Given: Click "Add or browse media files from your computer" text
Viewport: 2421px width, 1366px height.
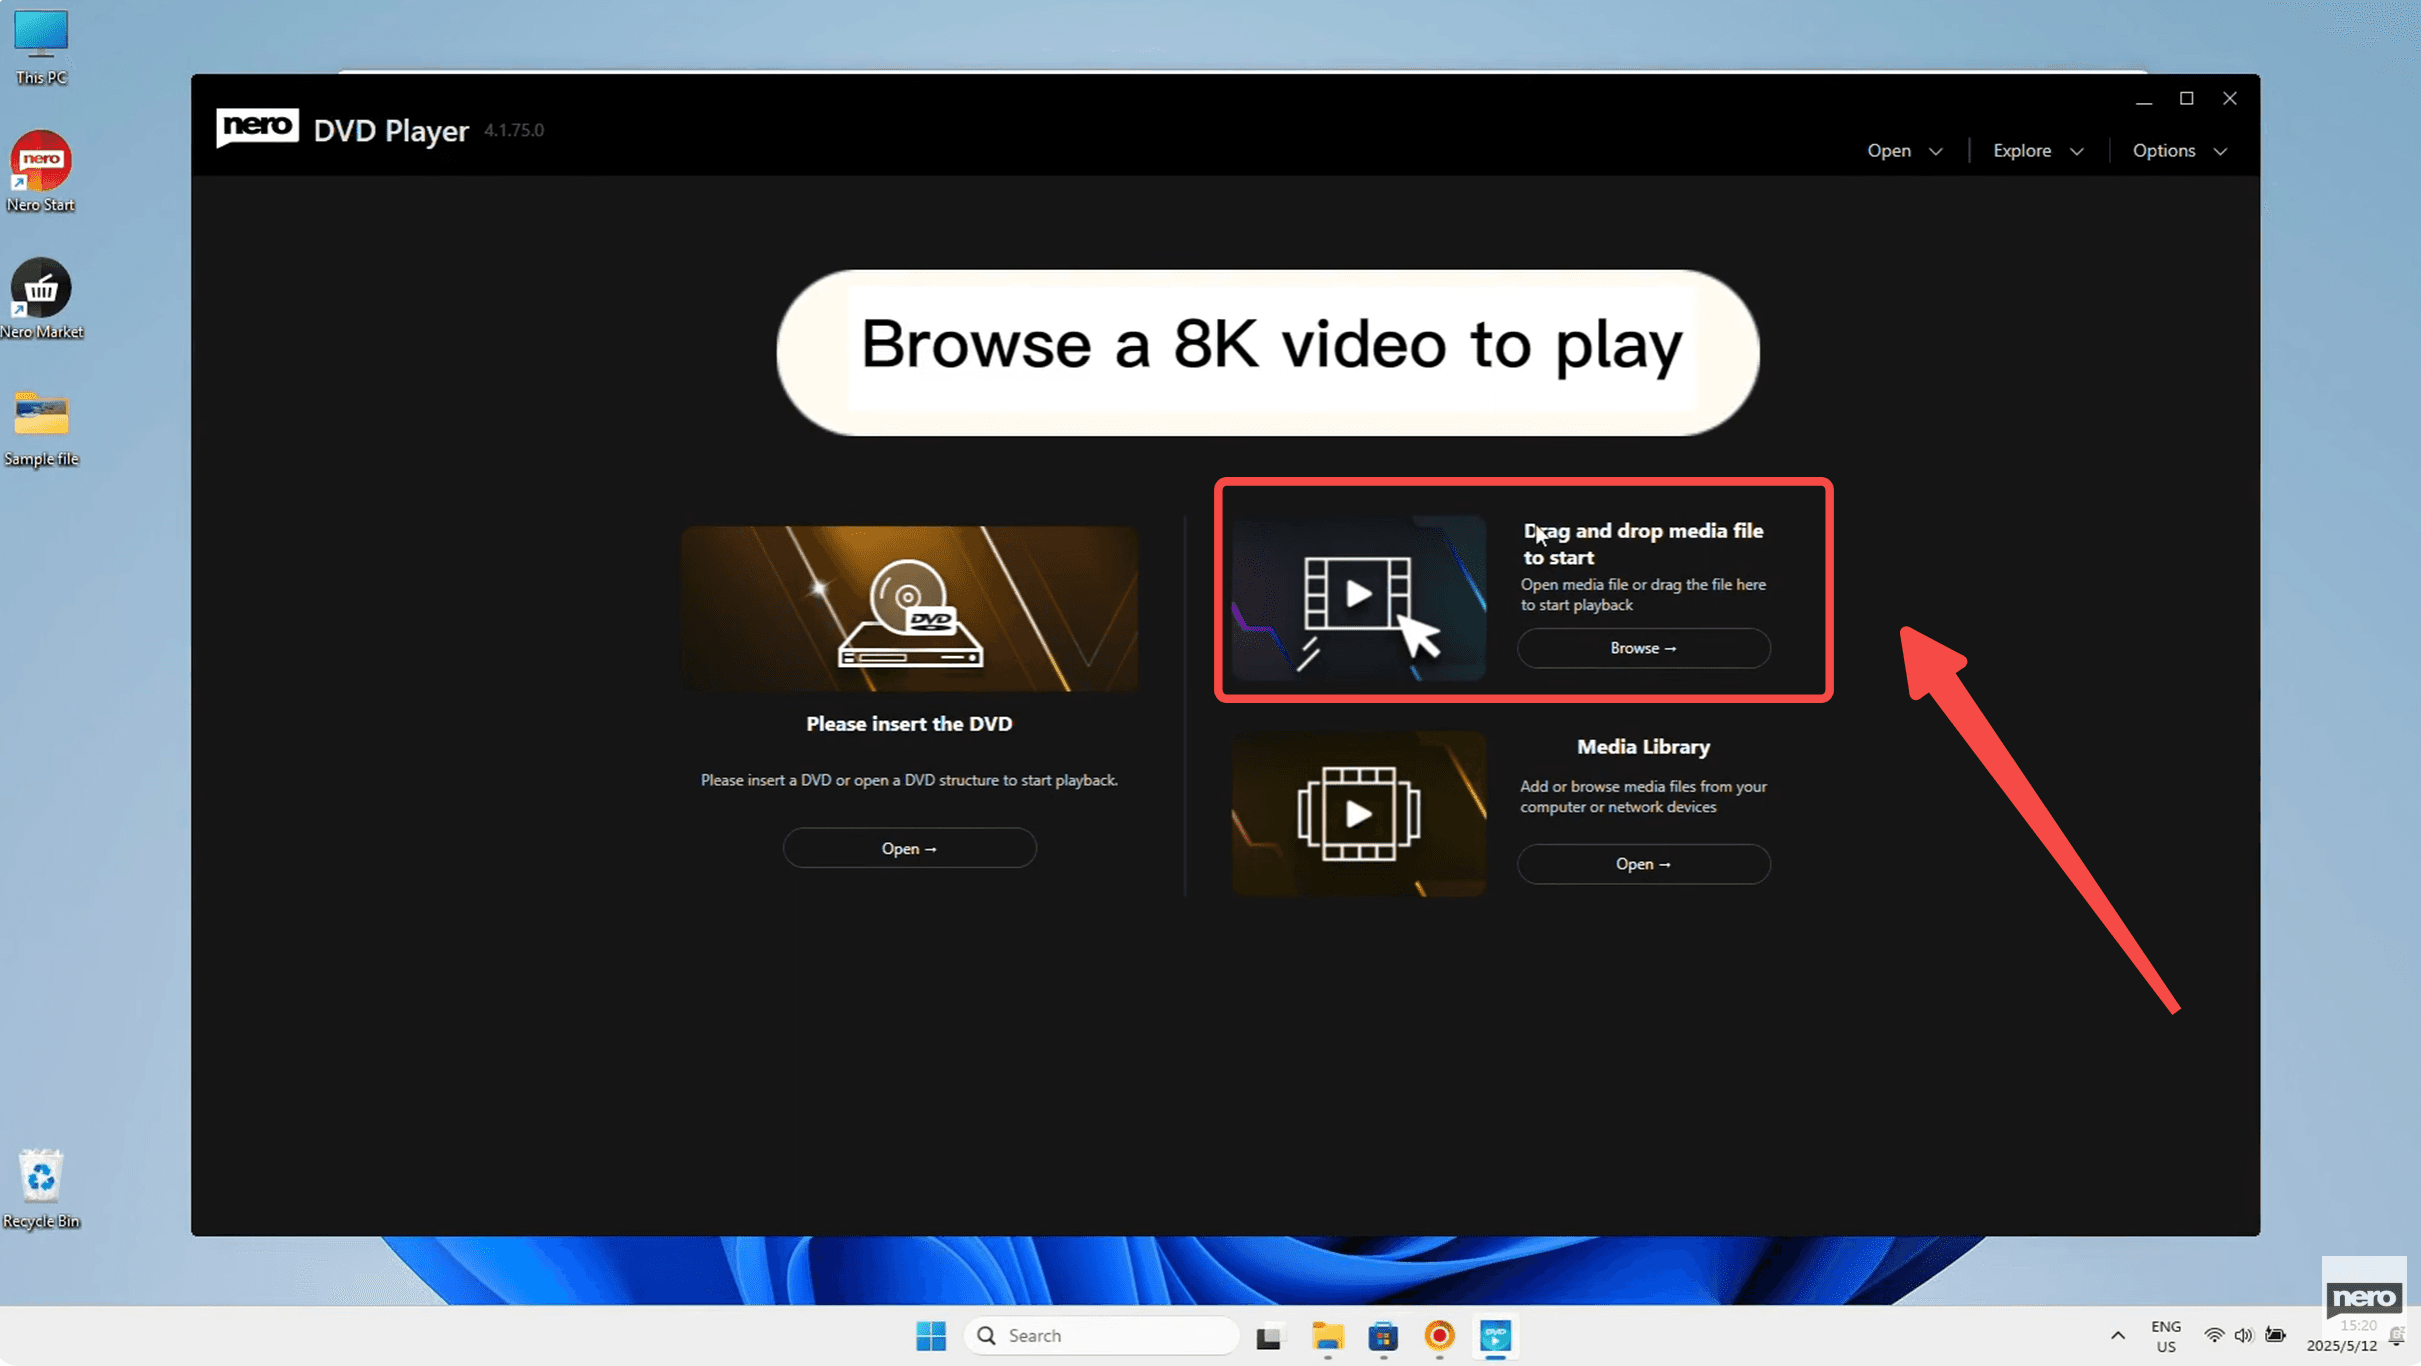Looking at the screenshot, I should (1643, 797).
